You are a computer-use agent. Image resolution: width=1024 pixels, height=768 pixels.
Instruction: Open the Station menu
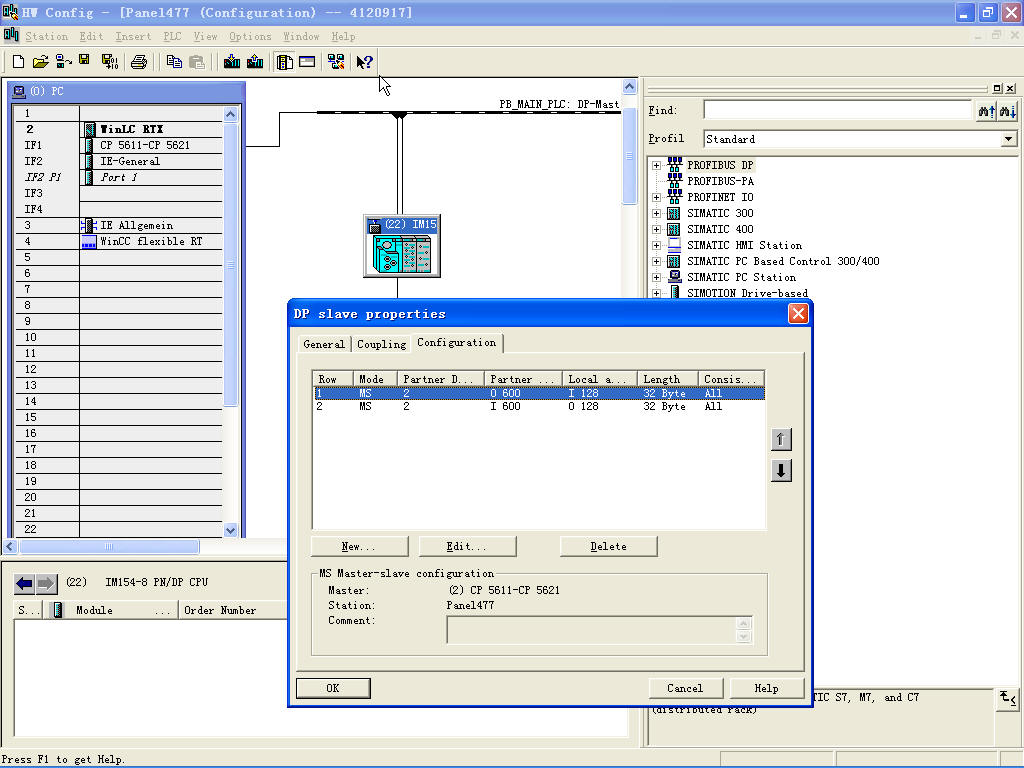pyautogui.click(x=46, y=37)
